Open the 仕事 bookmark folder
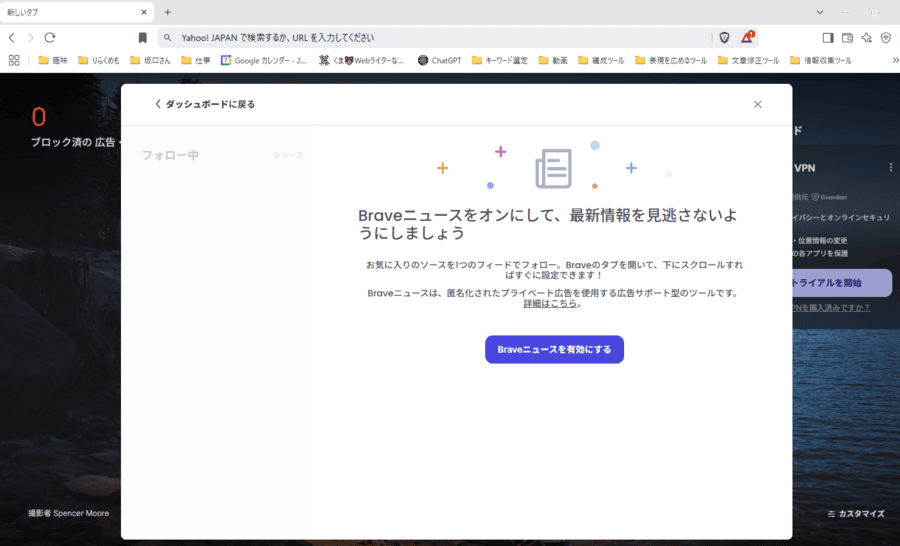Image resolution: width=900 pixels, height=546 pixels. [x=195, y=60]
